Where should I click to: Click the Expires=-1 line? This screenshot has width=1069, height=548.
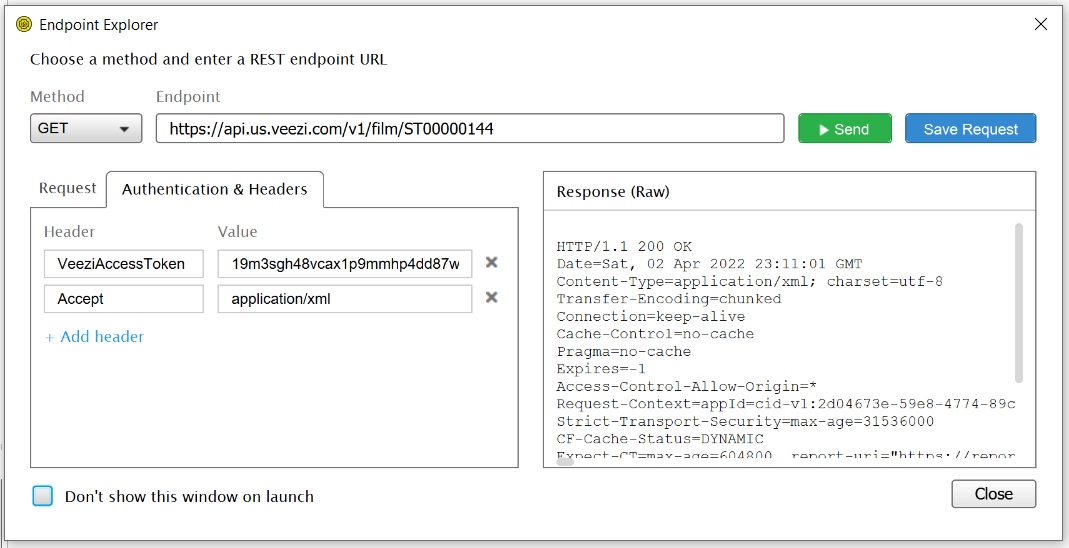click(x=601, y=369)
